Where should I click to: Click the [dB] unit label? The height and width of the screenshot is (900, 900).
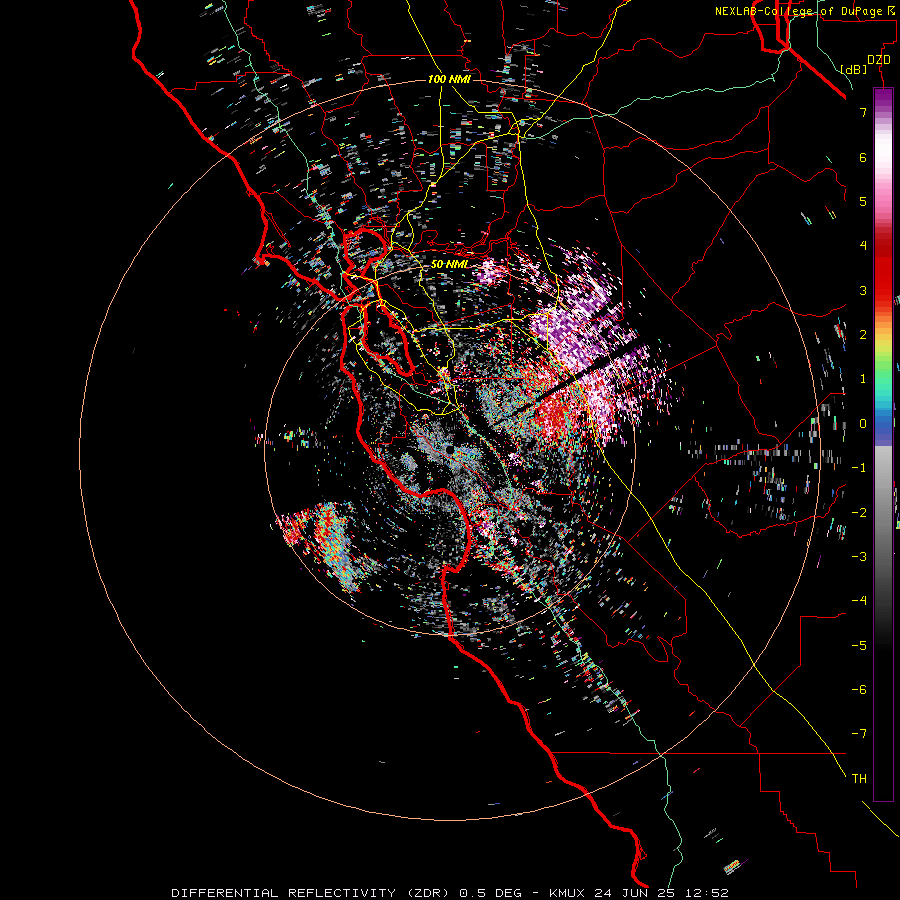[854, 69]
